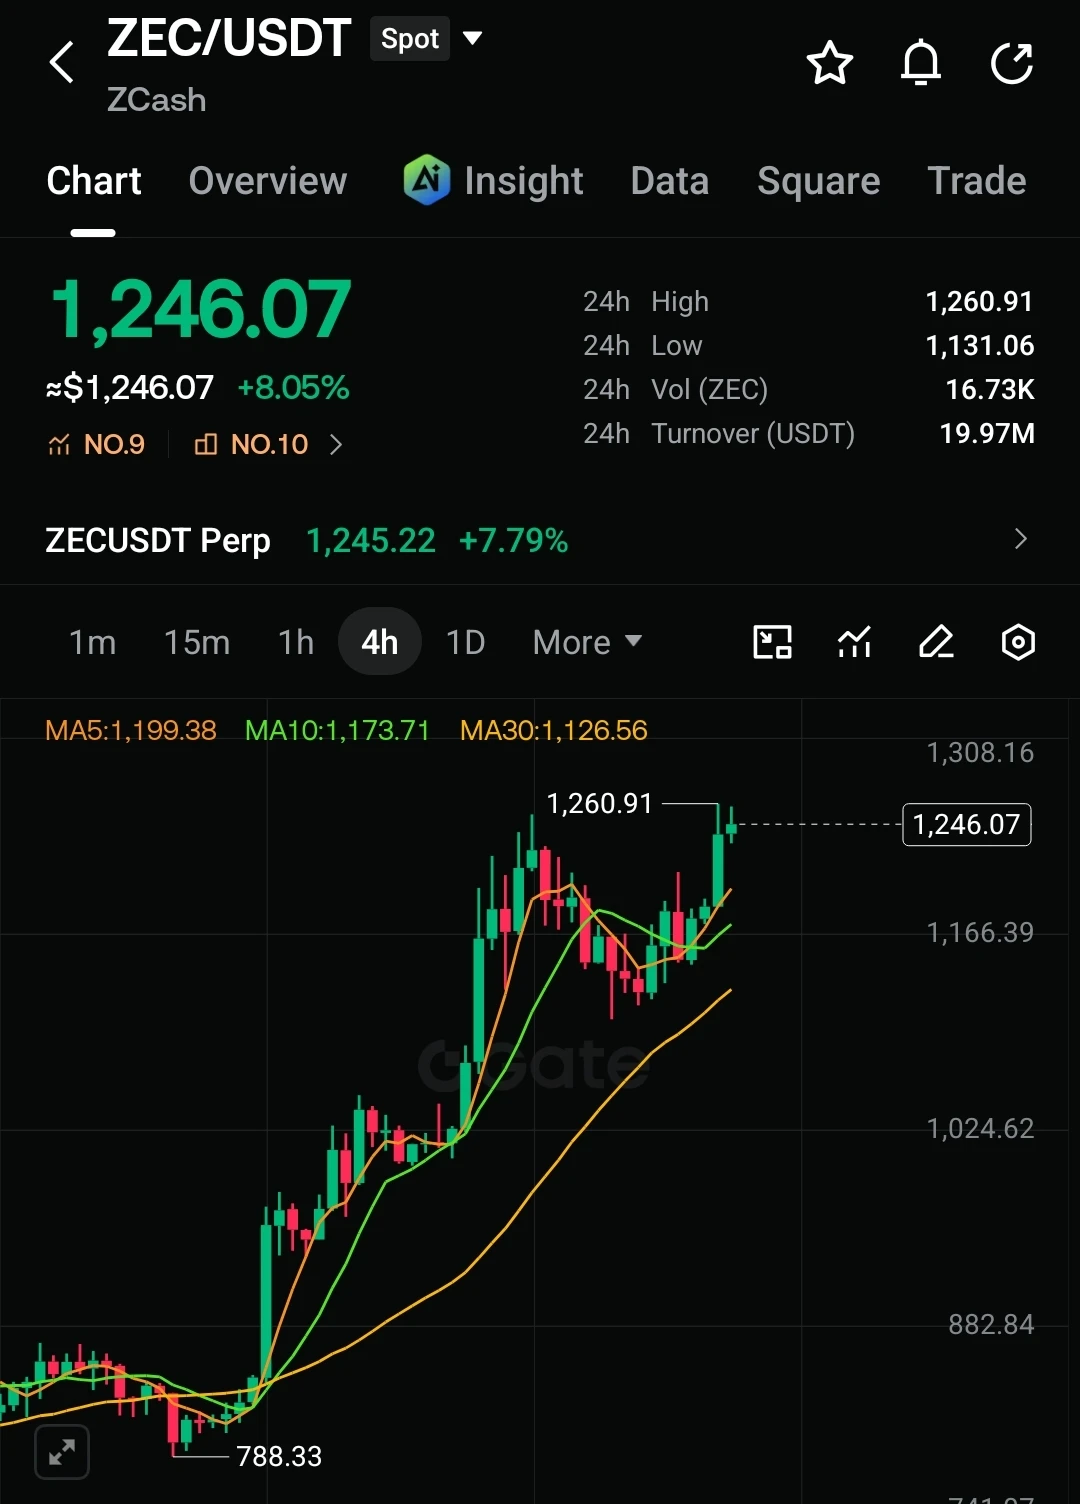Set a price alert bell
This screenshot has width=1080, height=1504.
(x=921, y=63)
